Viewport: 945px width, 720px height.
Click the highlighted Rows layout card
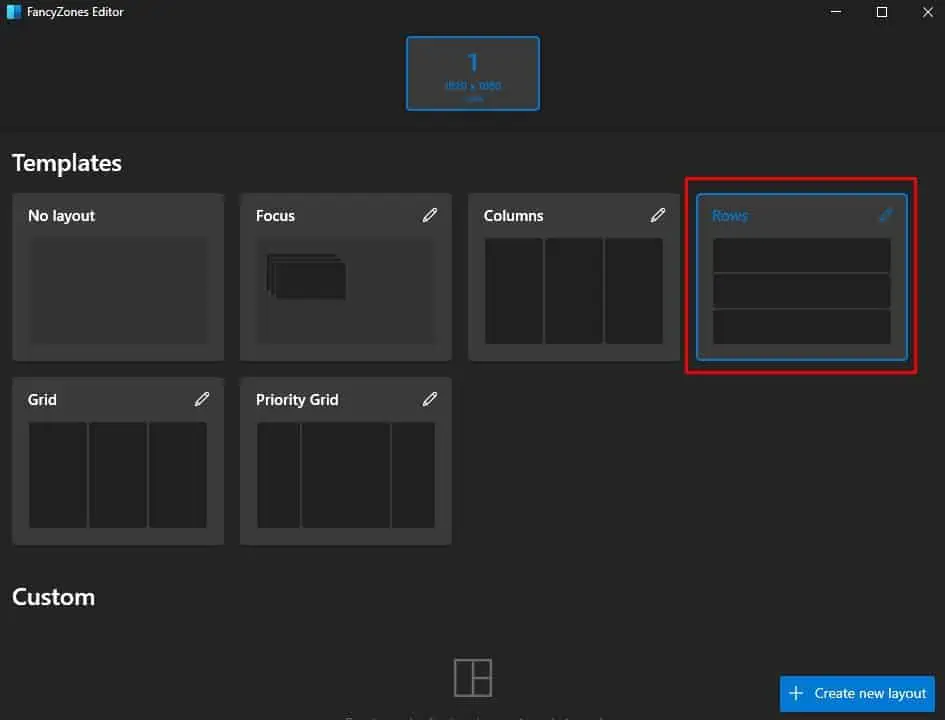801,277
